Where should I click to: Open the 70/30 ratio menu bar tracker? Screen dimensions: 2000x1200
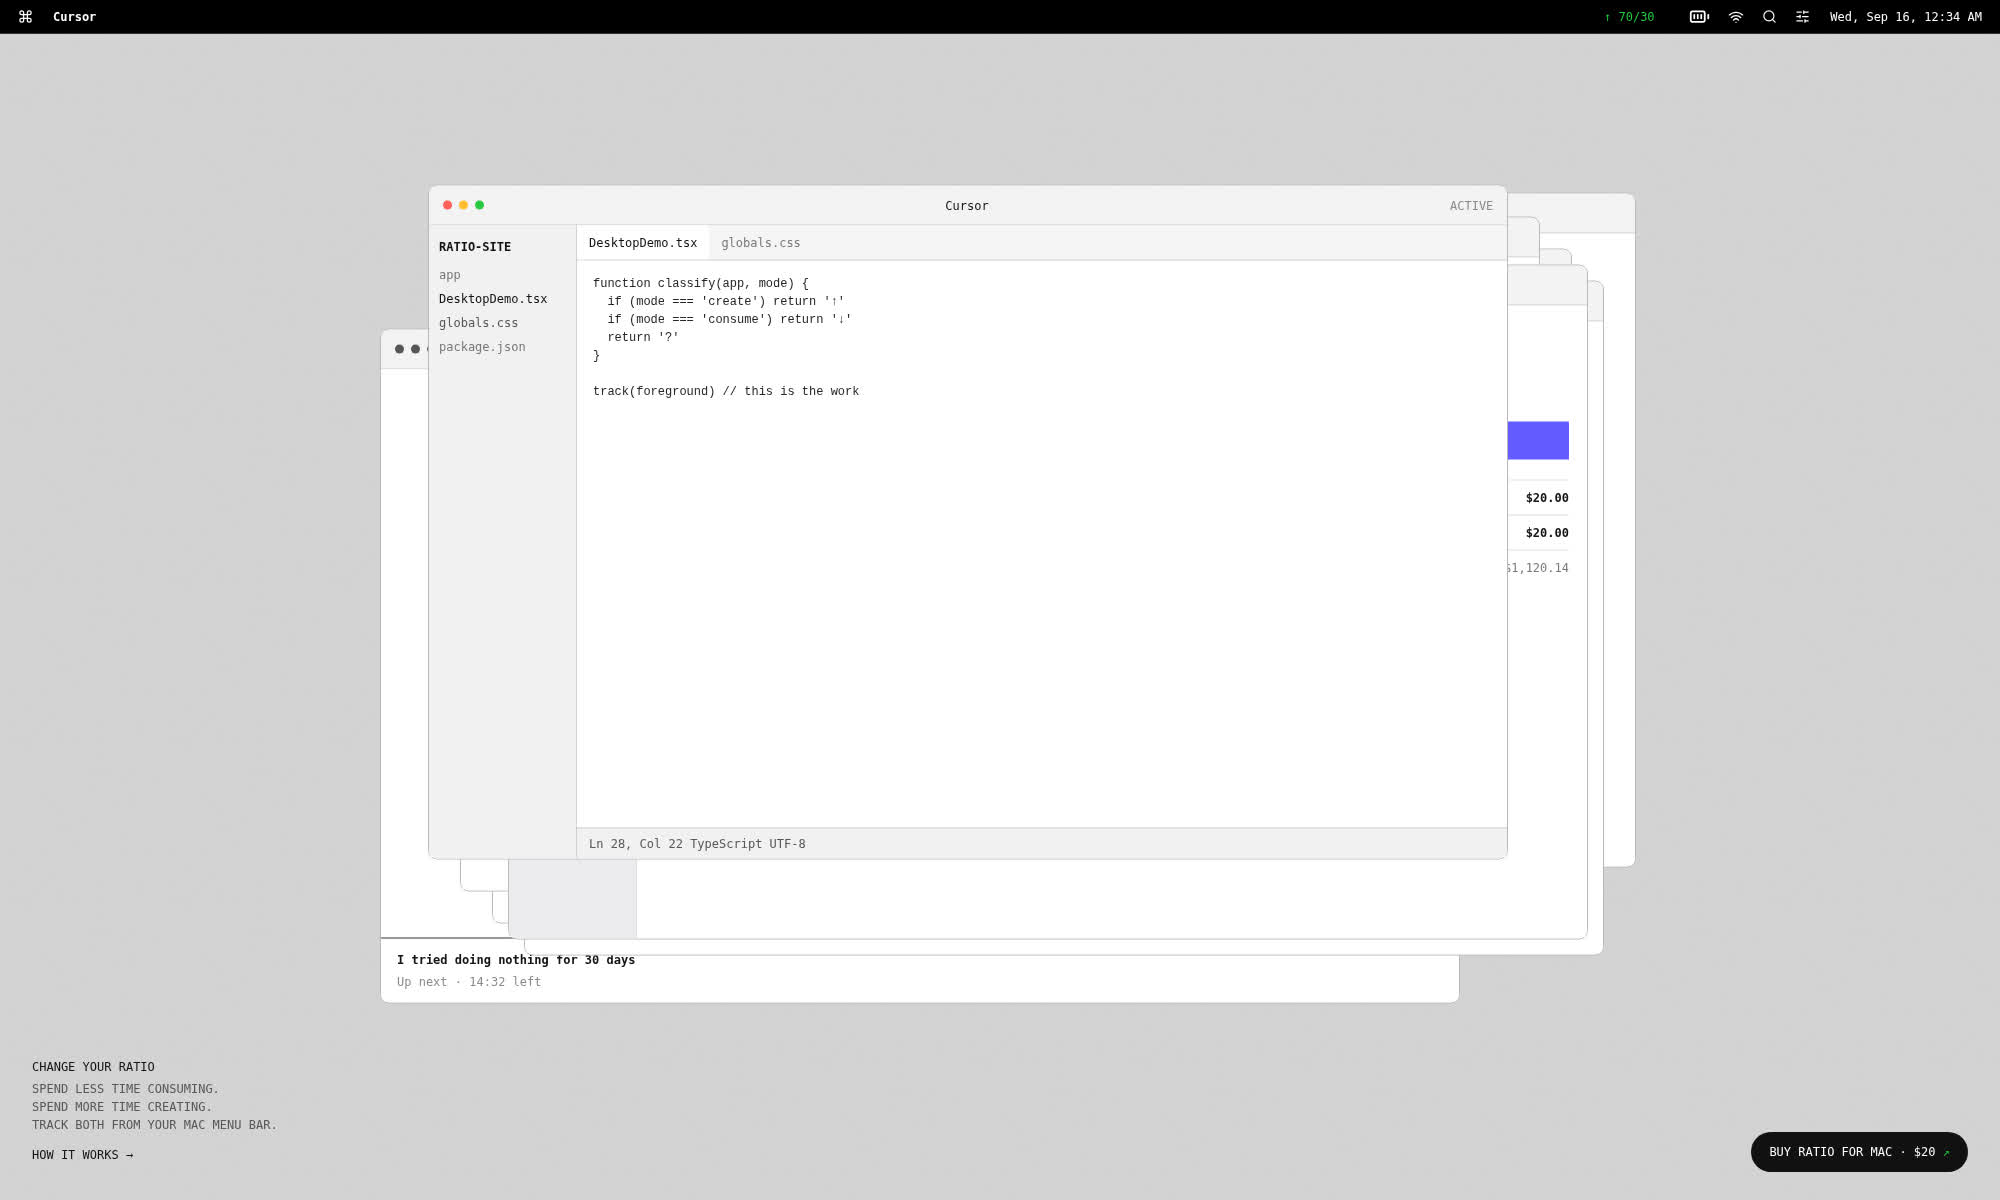point(1629,17)
